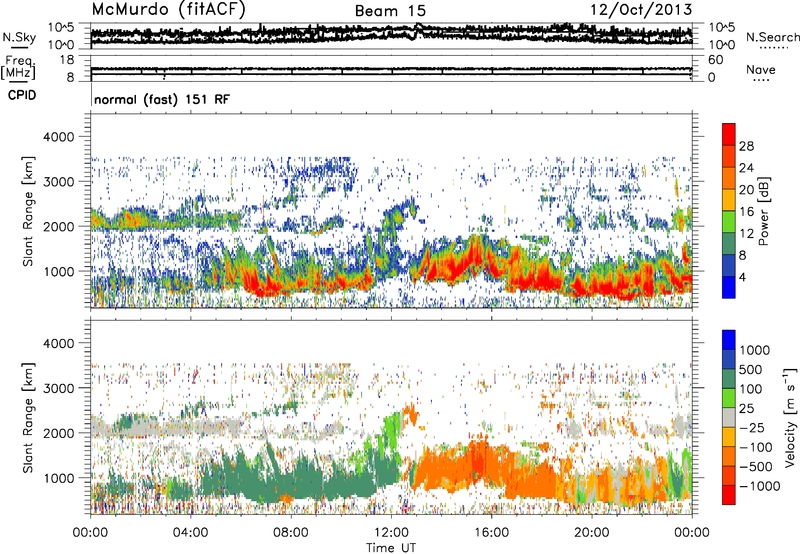Select the red bottom velocity swatch below -1000

(x=729, y=495)
